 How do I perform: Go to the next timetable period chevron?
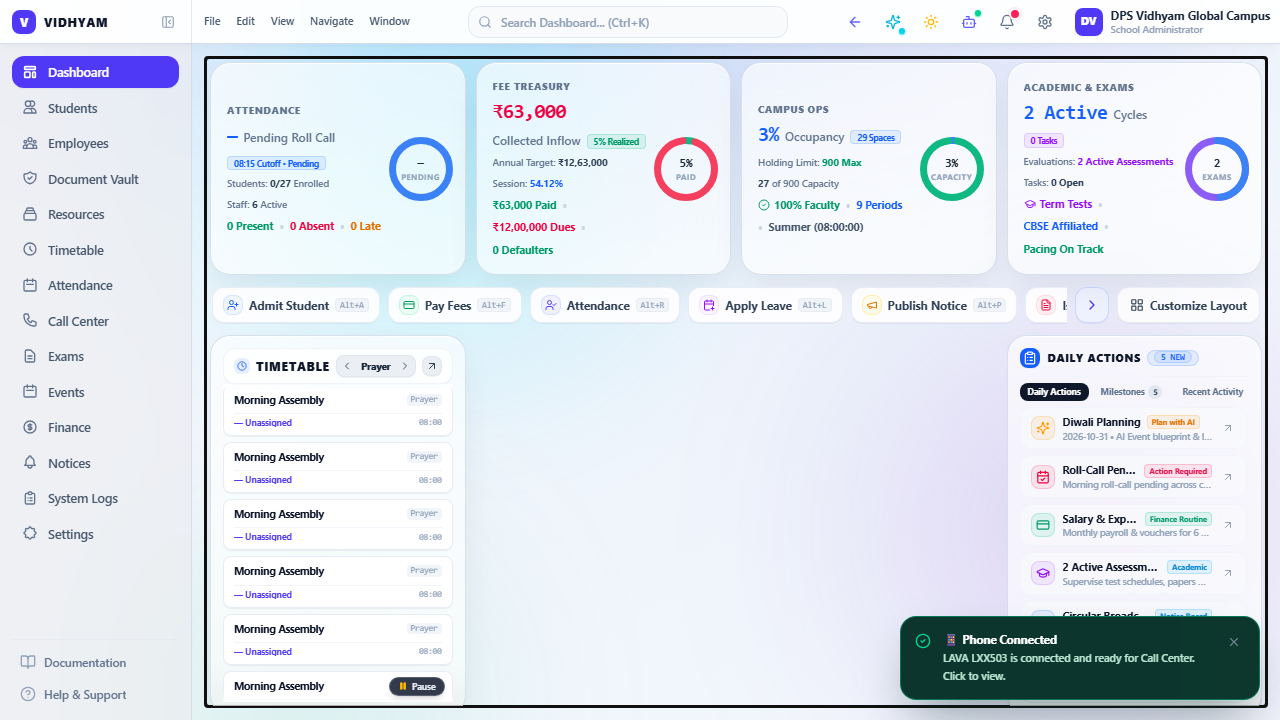tap(405, 367)
